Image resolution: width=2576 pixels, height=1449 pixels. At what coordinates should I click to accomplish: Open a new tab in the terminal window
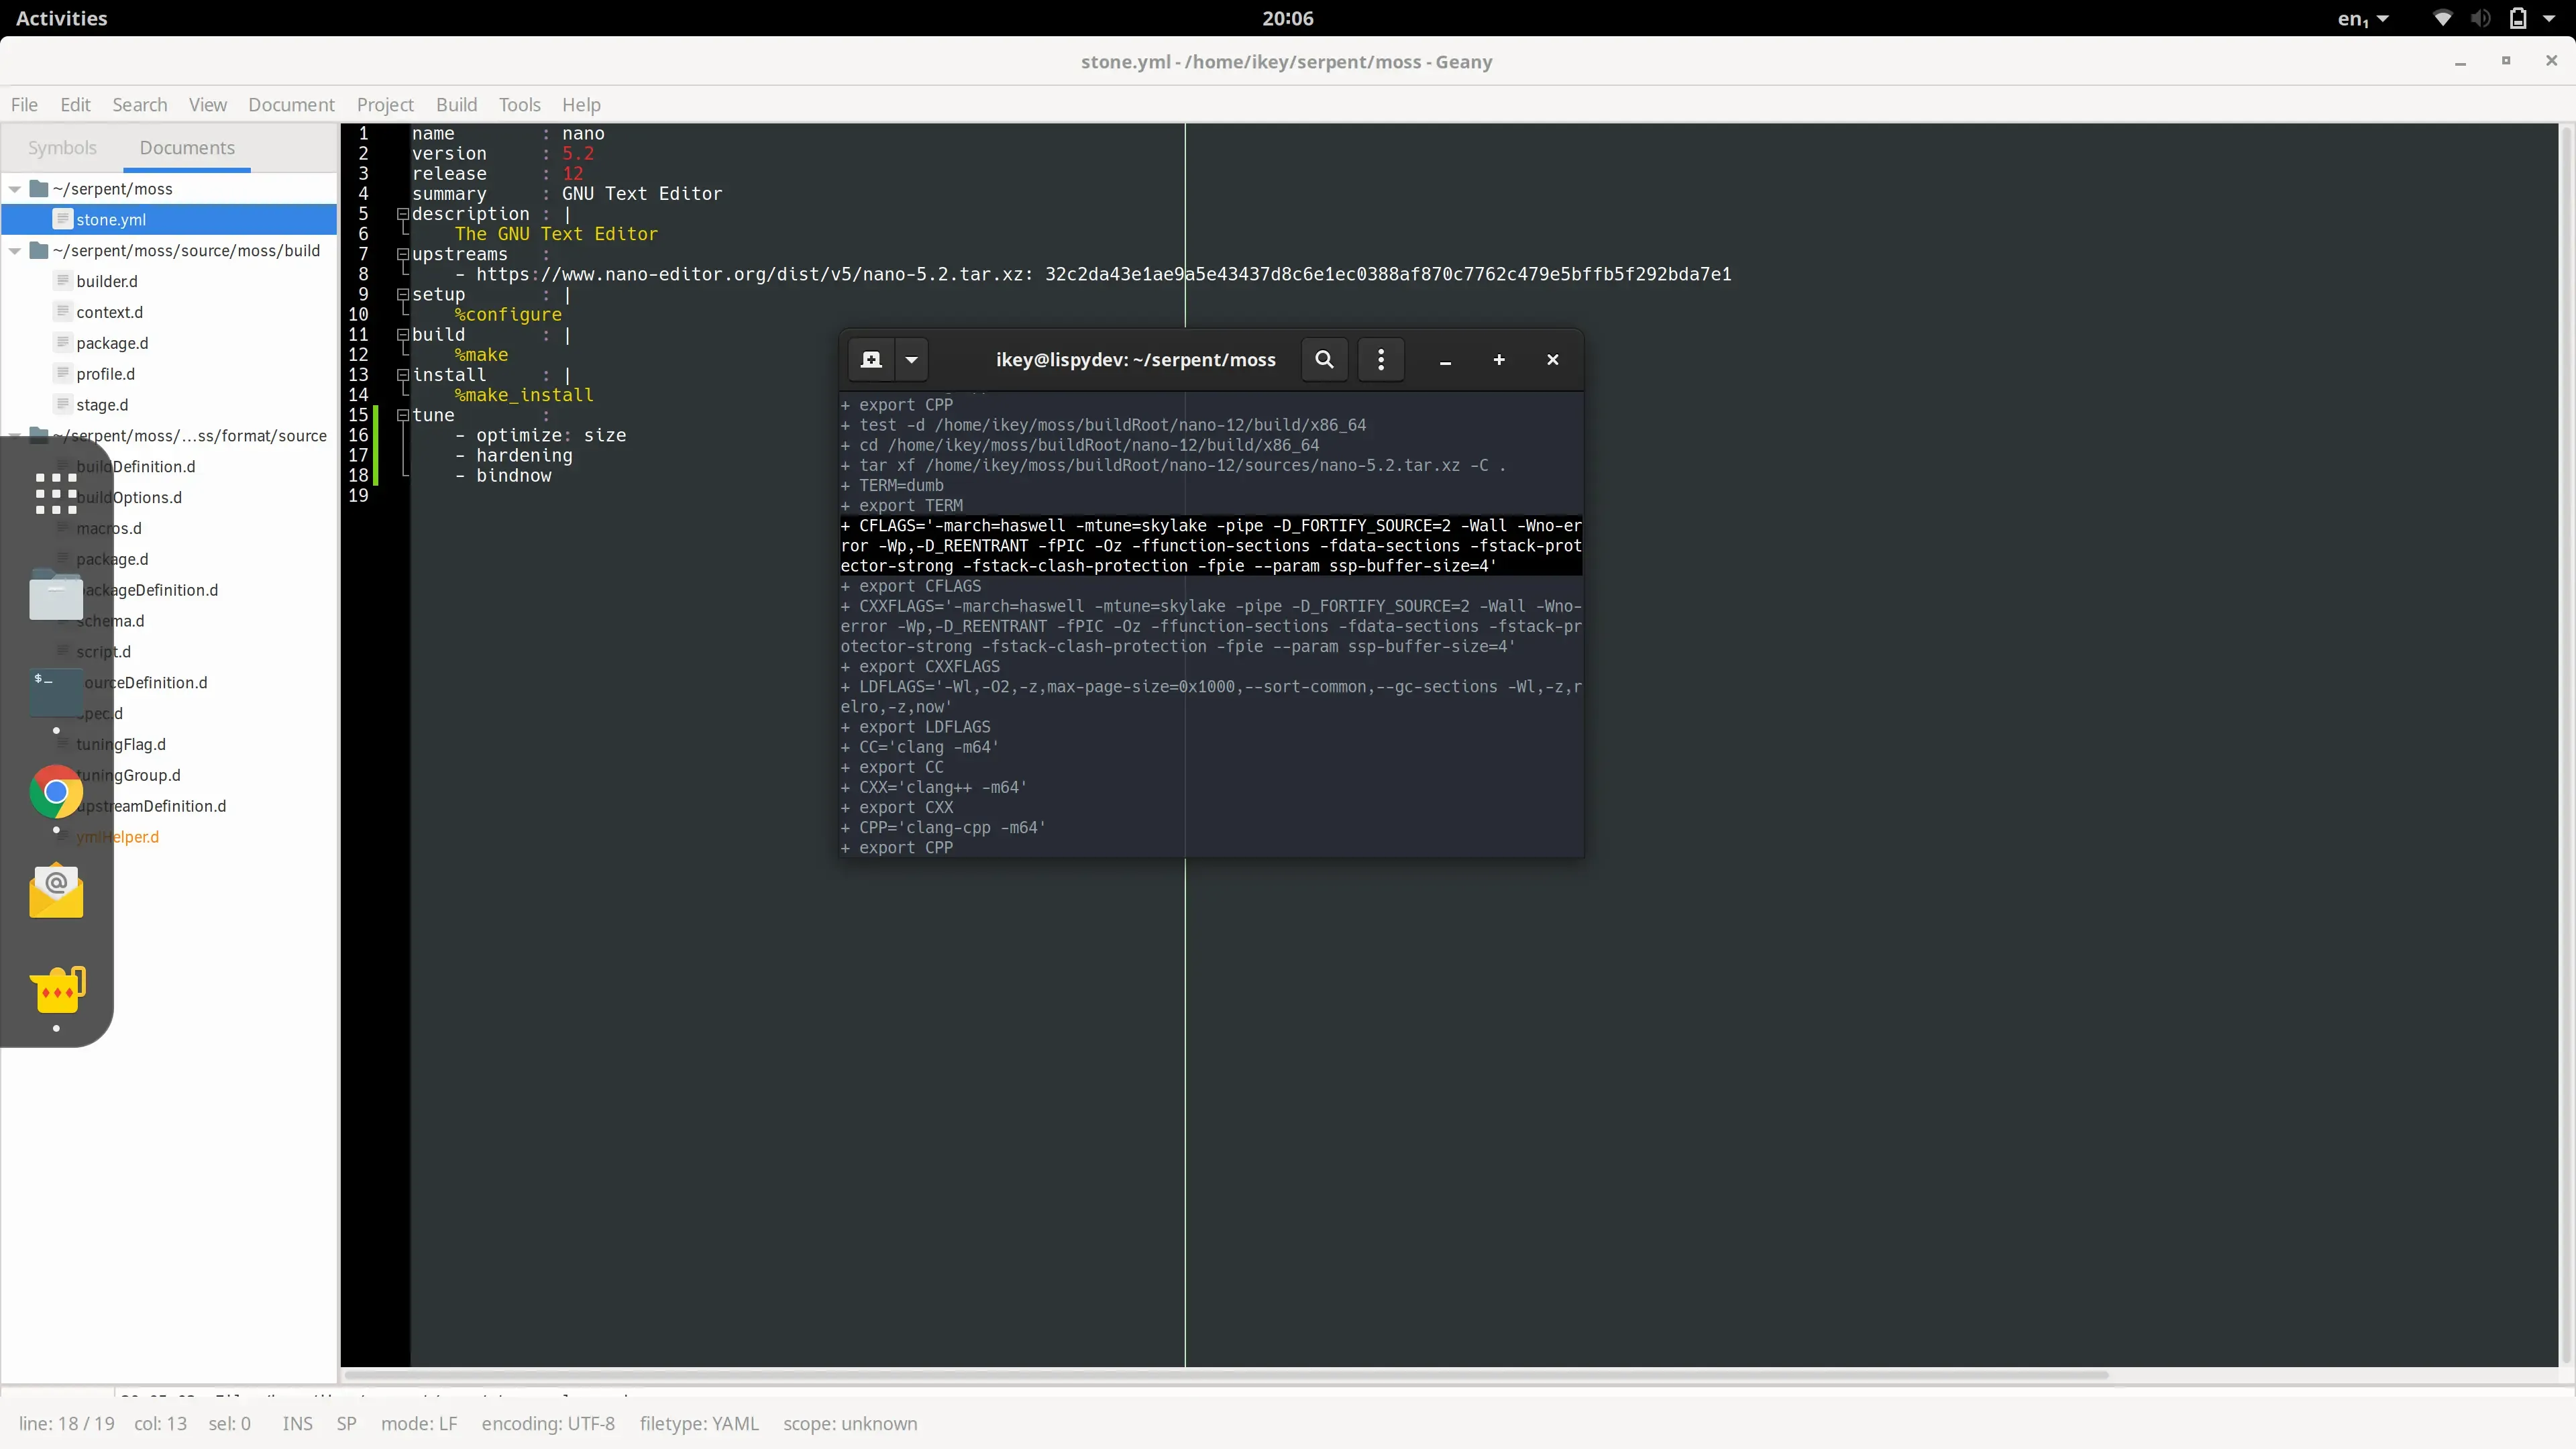(x=871, y=360)
